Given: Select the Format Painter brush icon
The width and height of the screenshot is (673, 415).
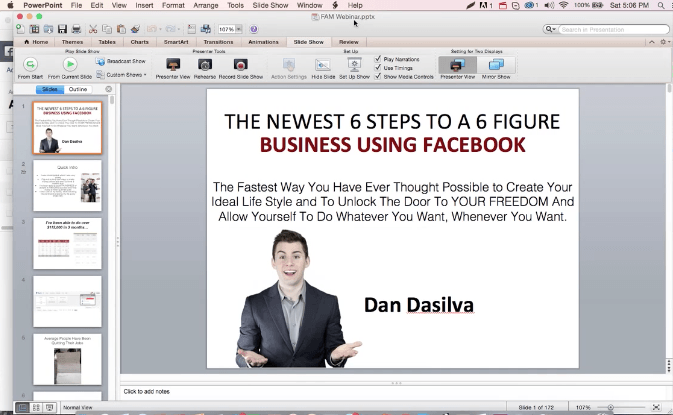Looking at the screenshot, I should pyautogui.click(x=135, y=29).
